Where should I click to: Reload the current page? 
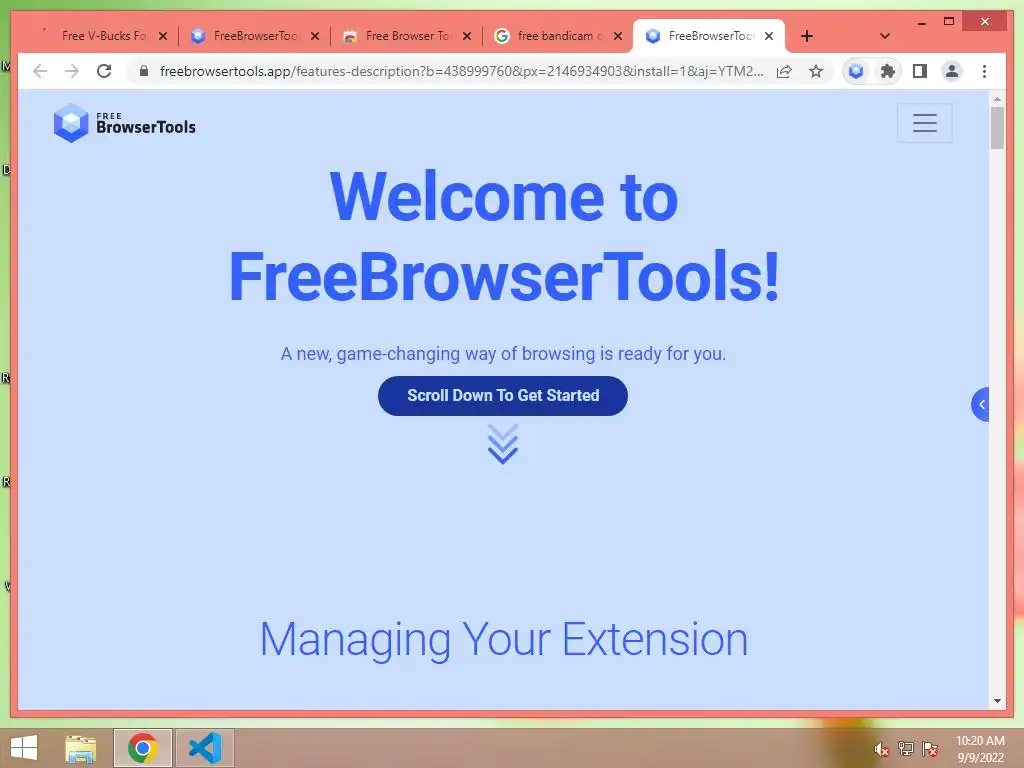pyautogui.click(x=104, y=71)
